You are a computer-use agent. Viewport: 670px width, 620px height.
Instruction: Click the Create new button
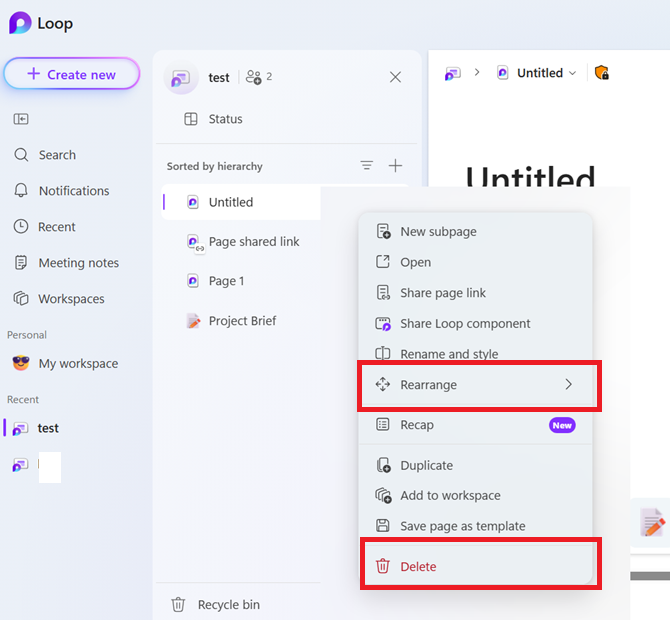[x=72, y=74]
